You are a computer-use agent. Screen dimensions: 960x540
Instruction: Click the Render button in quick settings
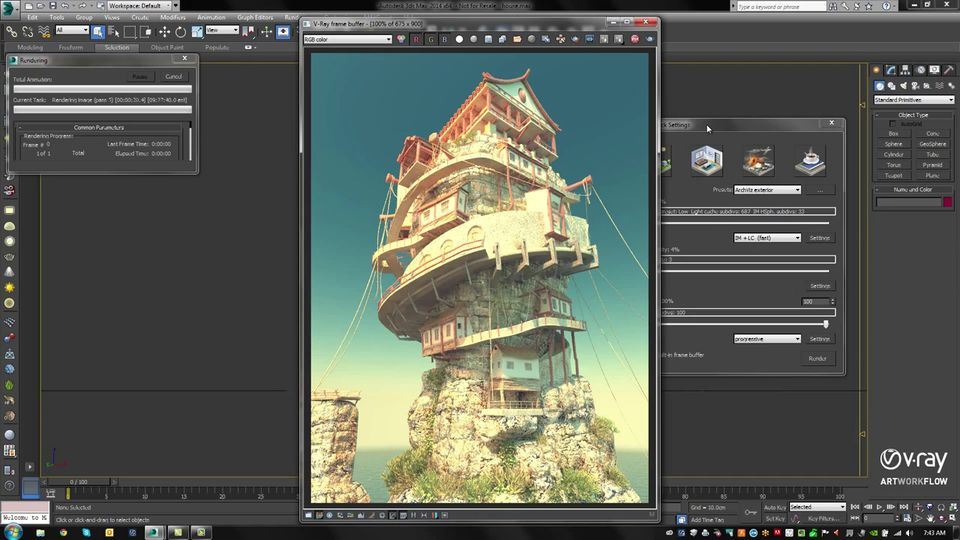click(x=817, y=359)
